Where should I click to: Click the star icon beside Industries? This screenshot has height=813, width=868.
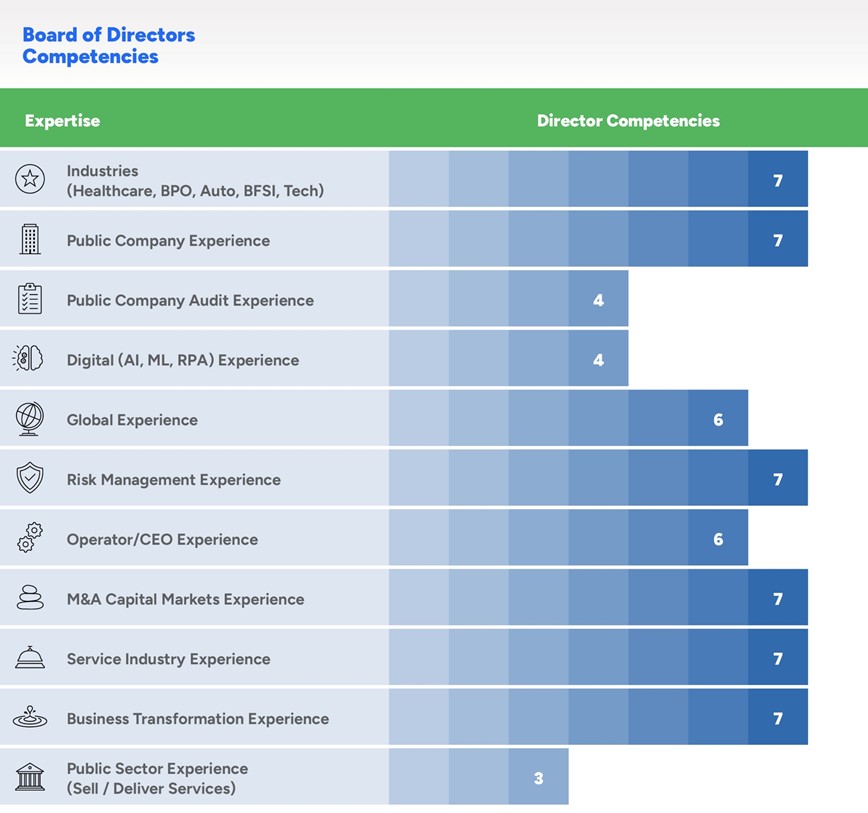tap(30, 179)
